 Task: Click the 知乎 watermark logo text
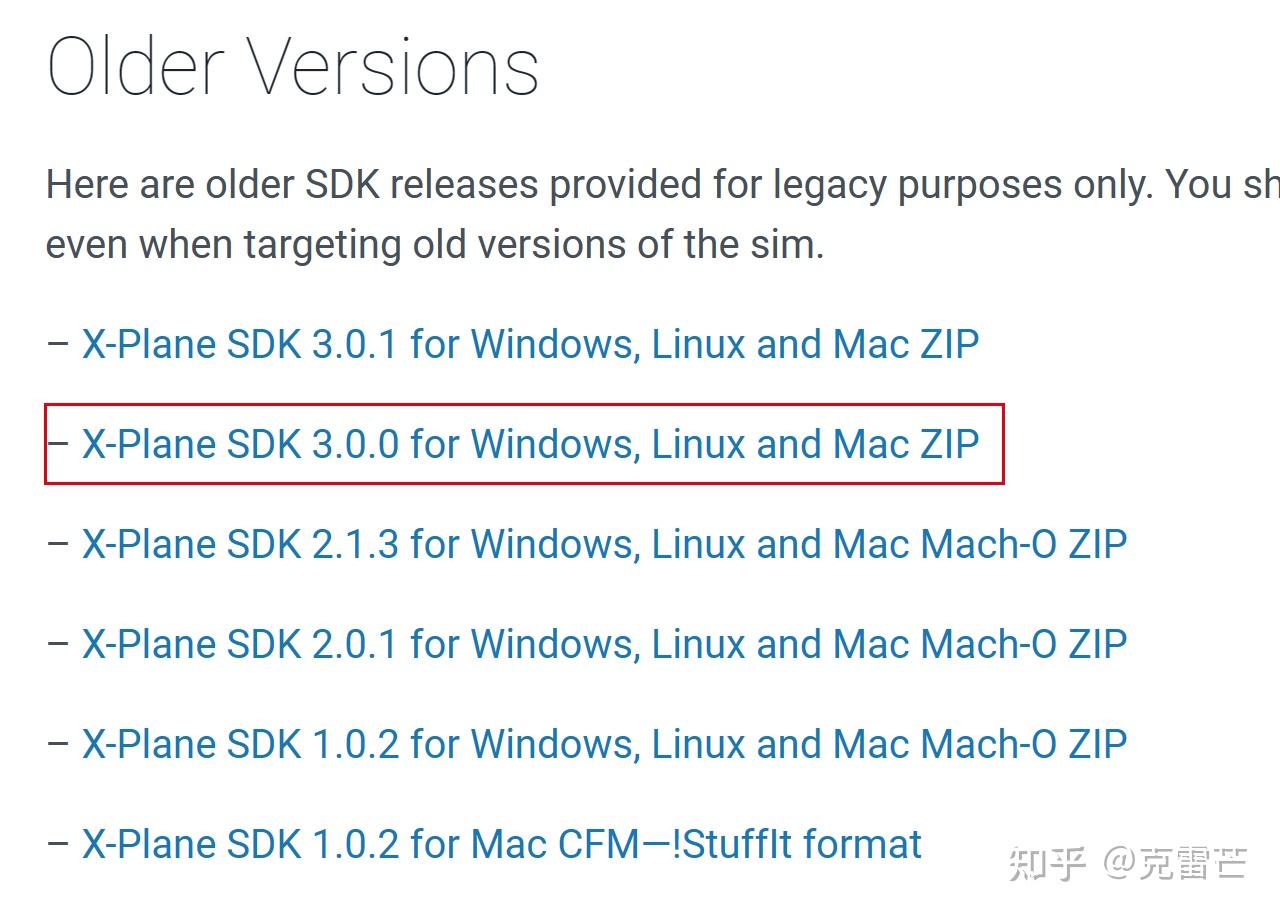click(x=1047, y=864)
